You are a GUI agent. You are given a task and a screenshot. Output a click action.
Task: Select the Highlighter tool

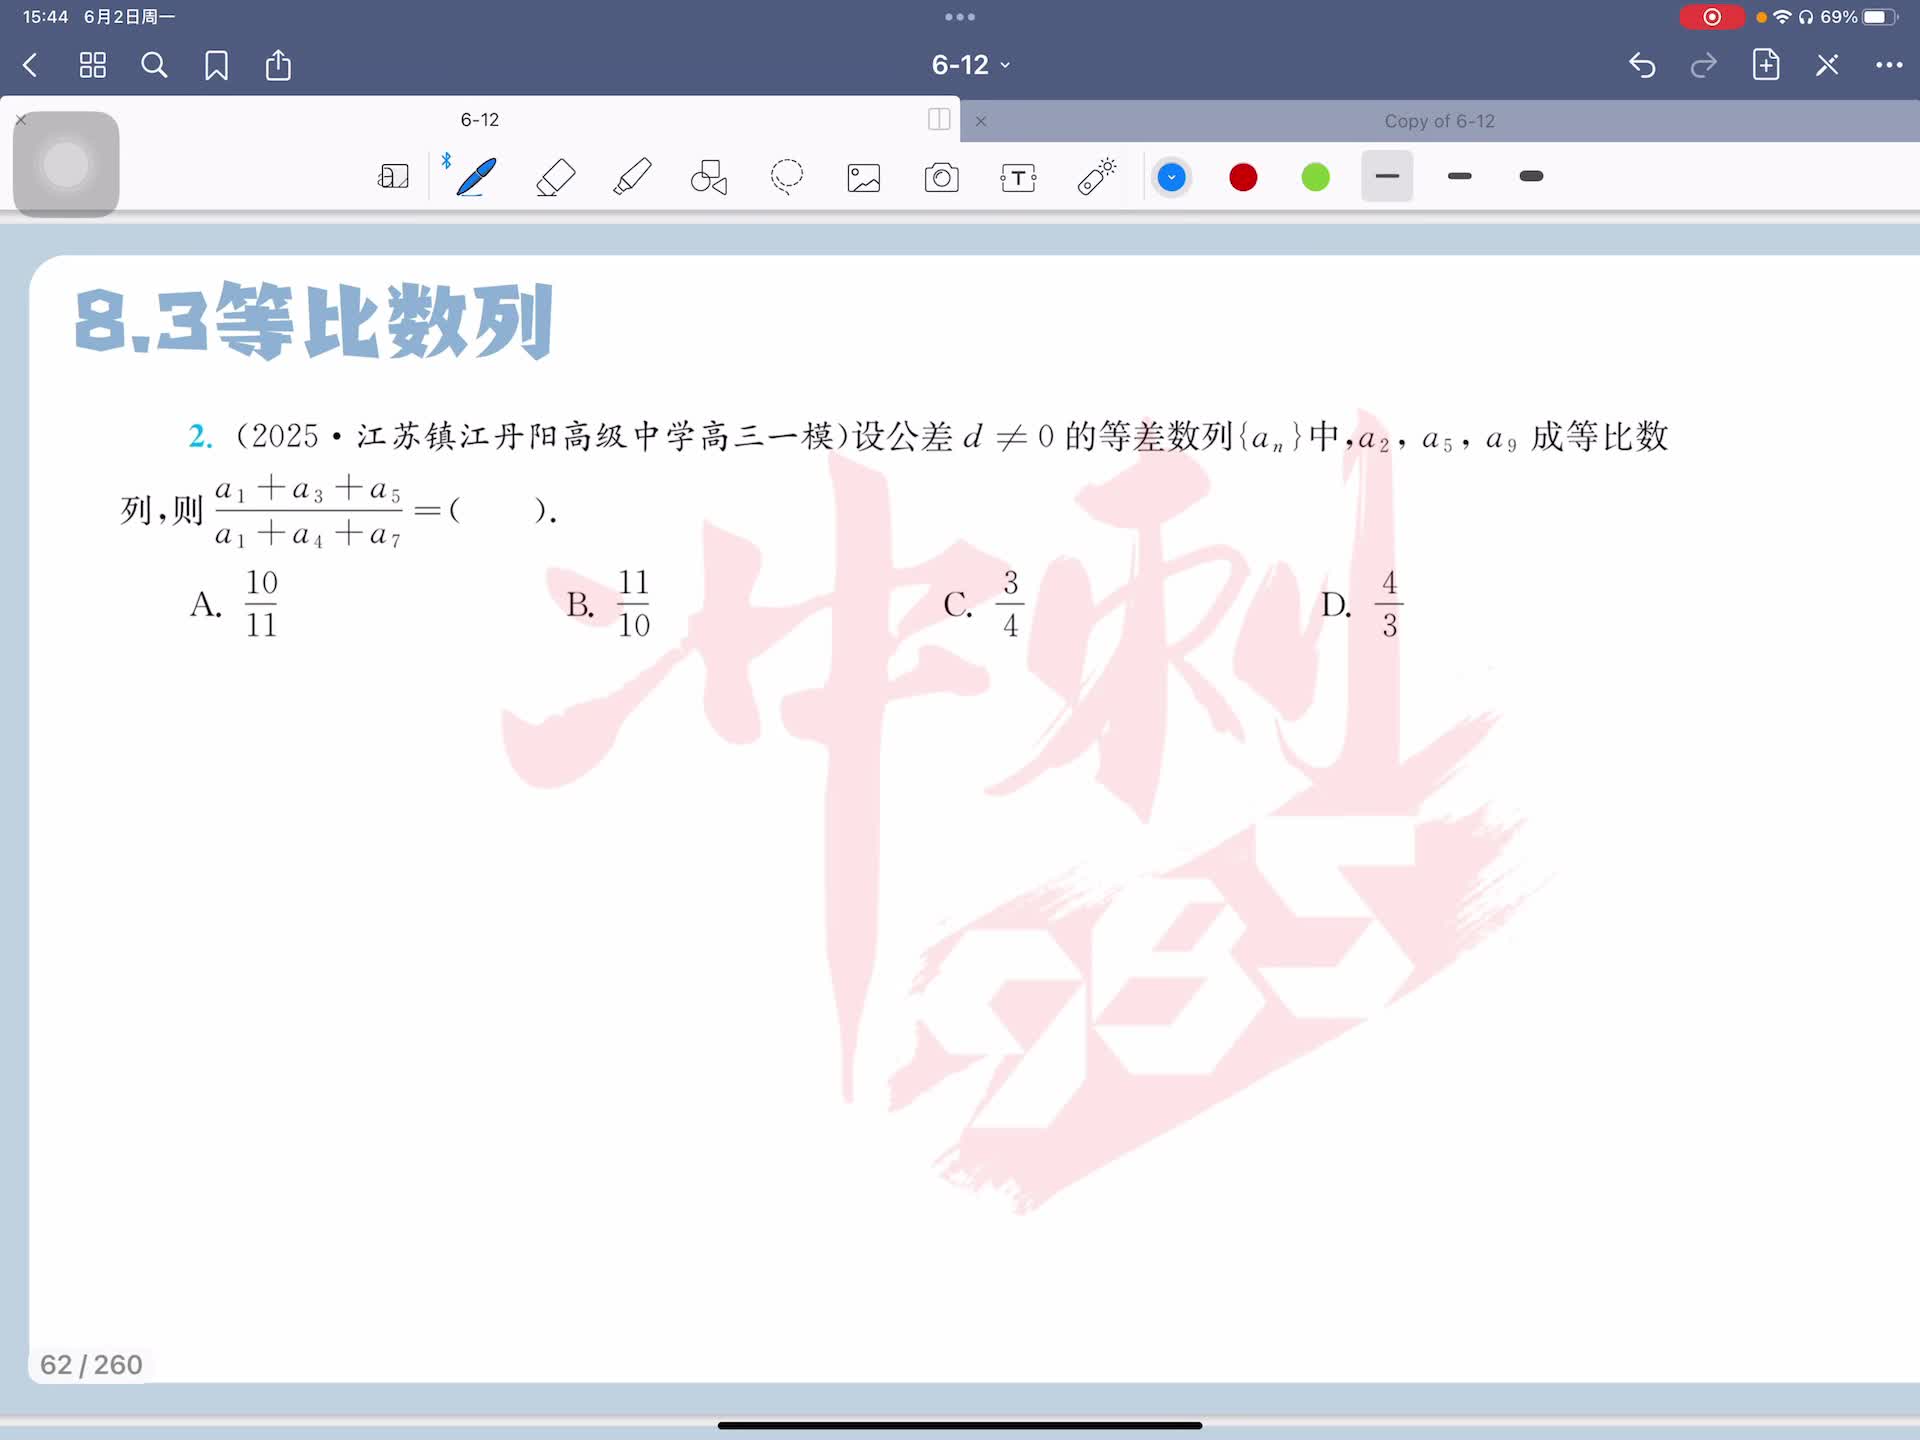click(x=632, y=177)
